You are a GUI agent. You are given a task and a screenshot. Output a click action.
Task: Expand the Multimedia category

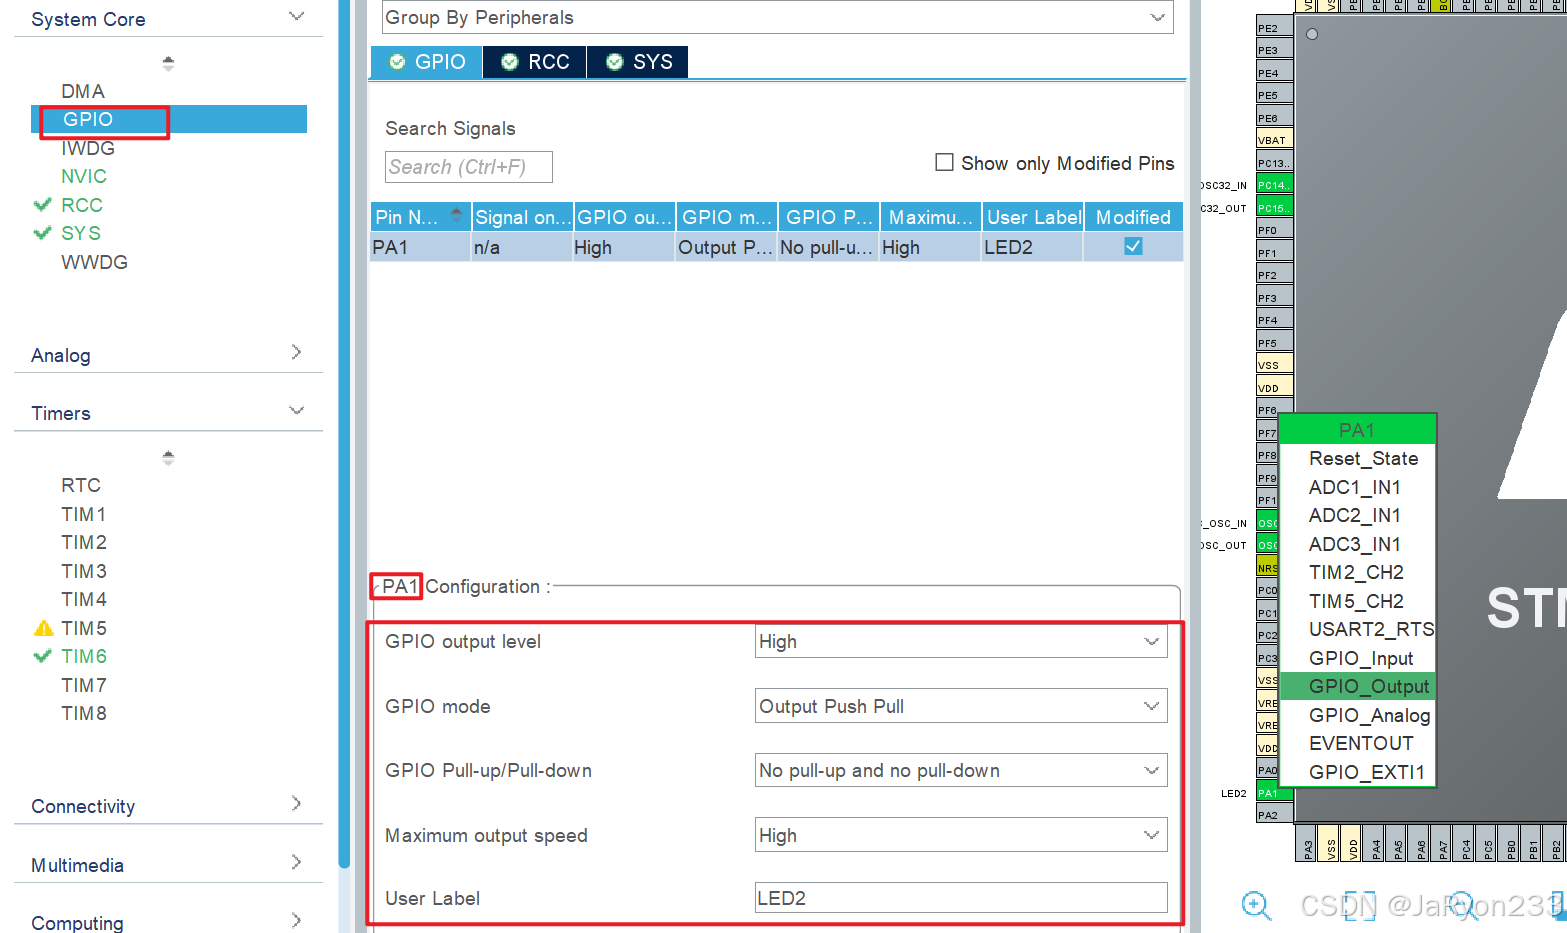(x=296, y=862)
